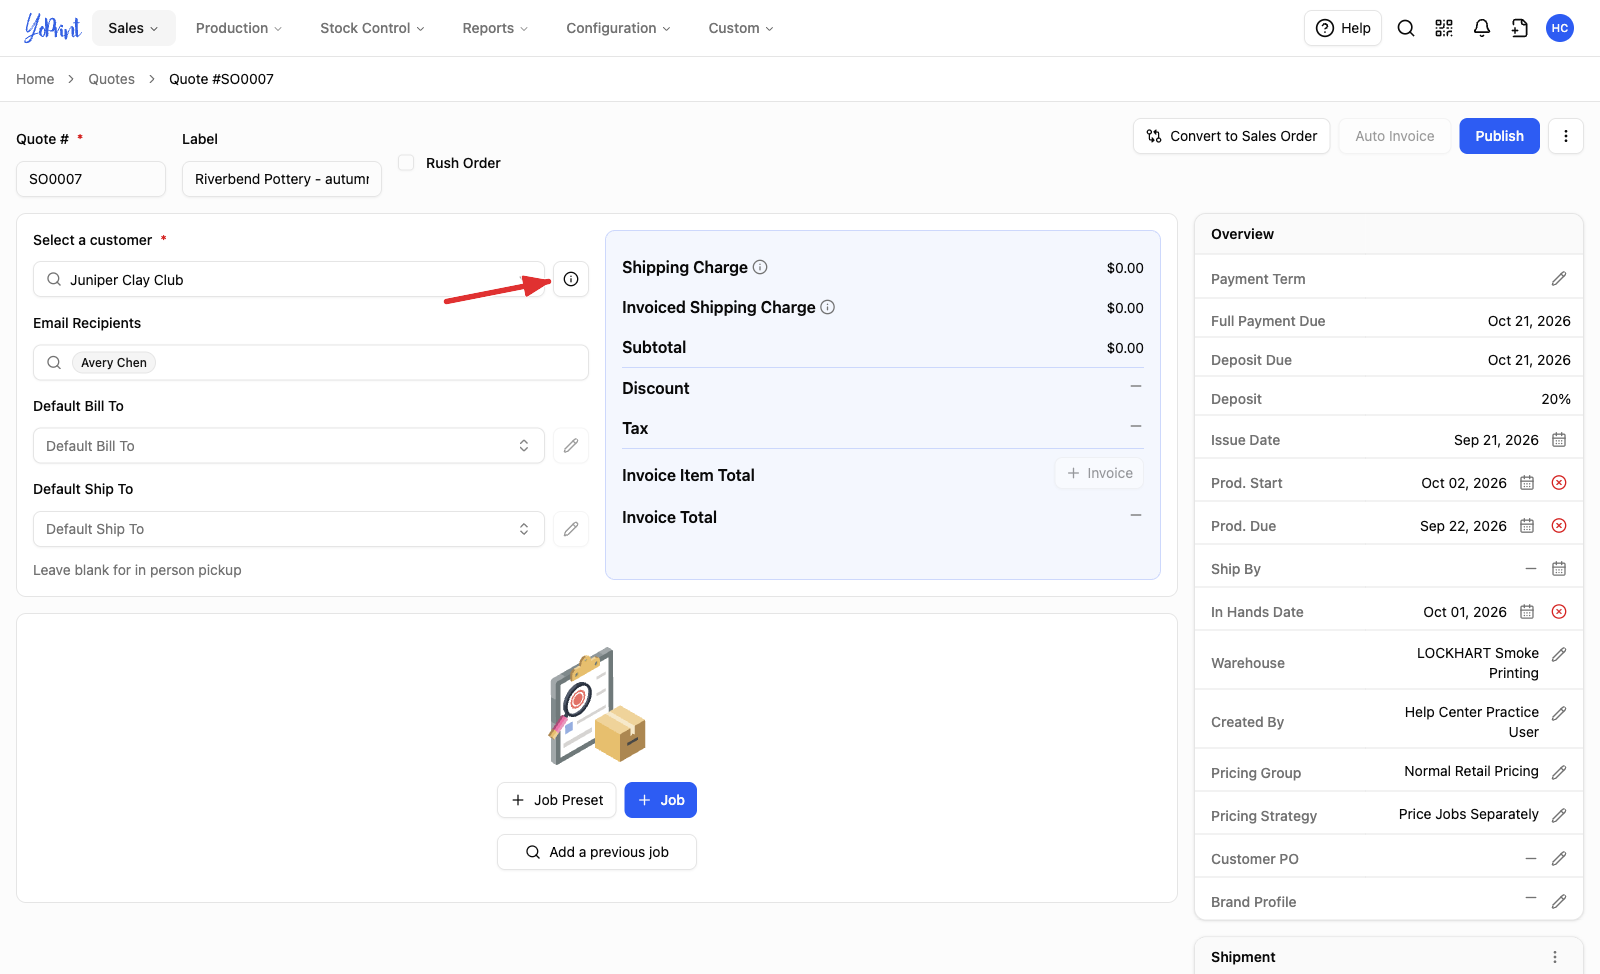Click the HC user avatar
The height and width of the screenshot is (974, 1600).
coord(1560,28)
